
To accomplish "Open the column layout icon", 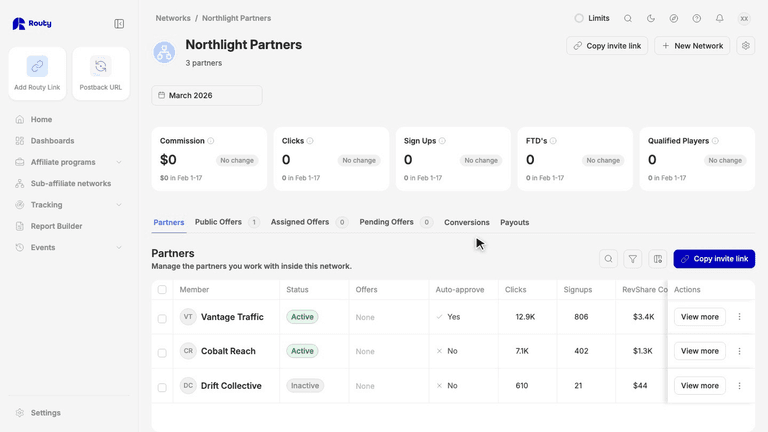I will [658, 259].
